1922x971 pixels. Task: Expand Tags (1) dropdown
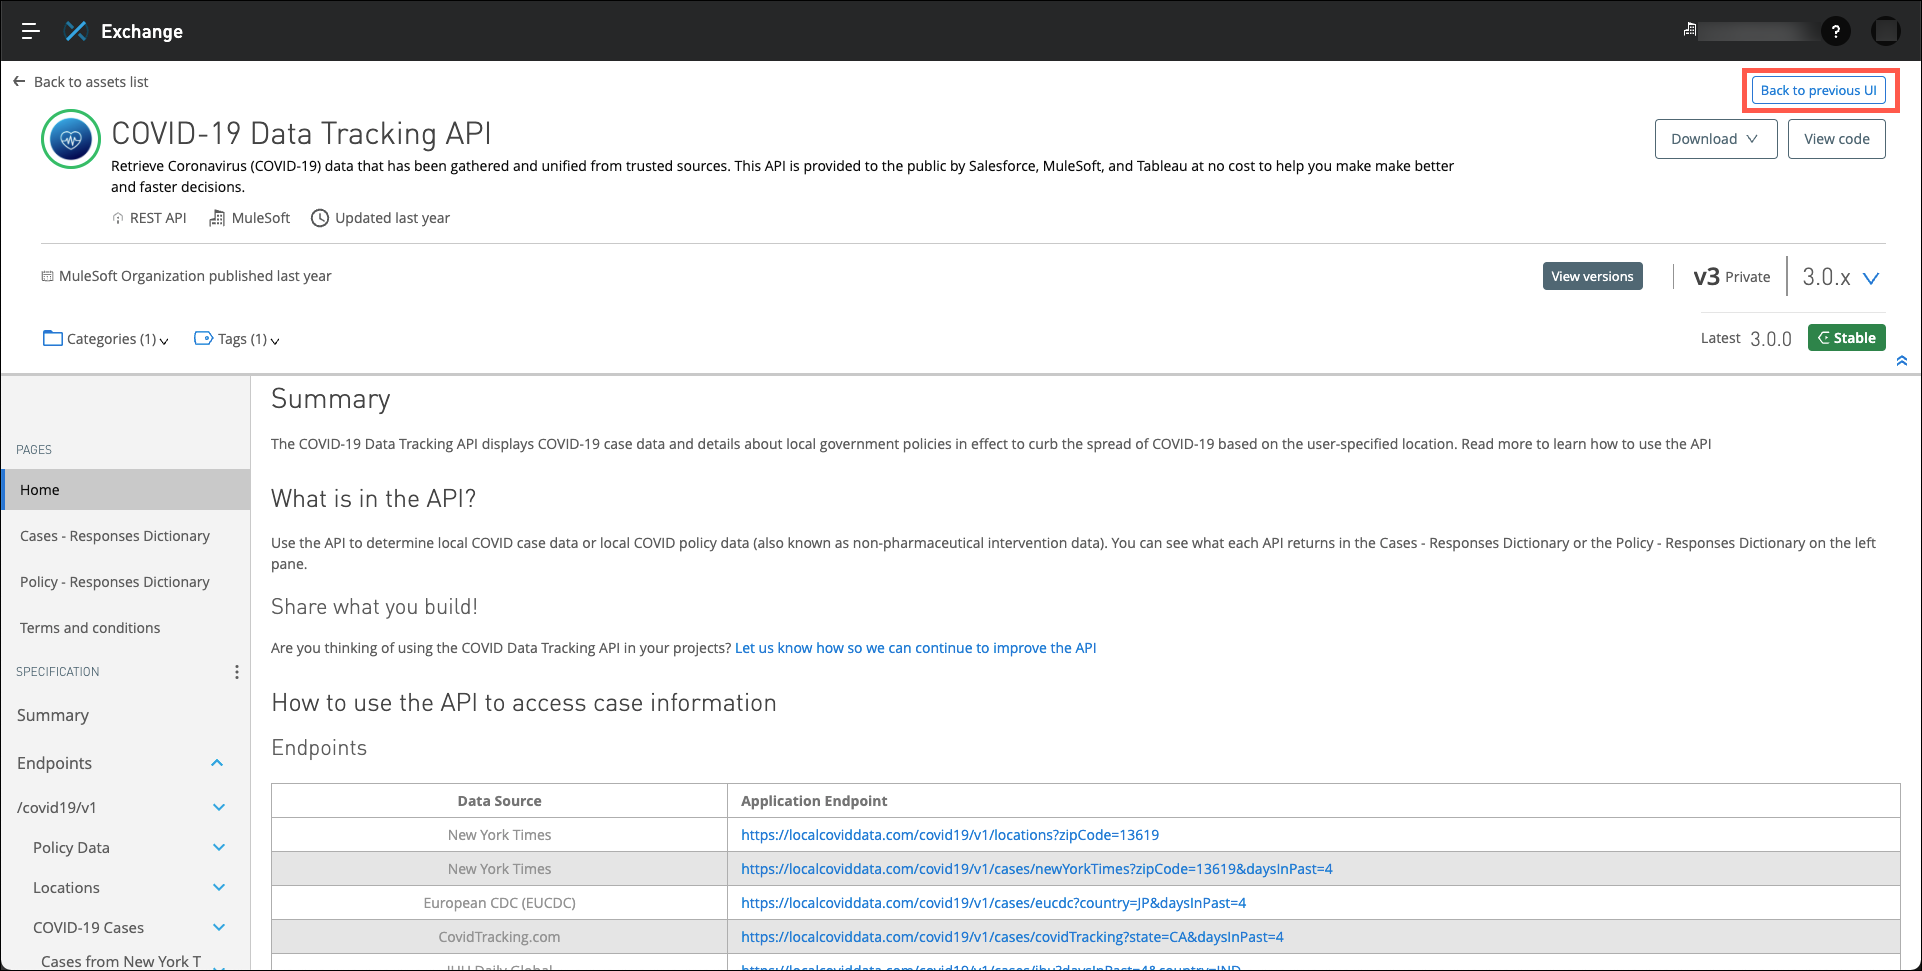[237, 339]
